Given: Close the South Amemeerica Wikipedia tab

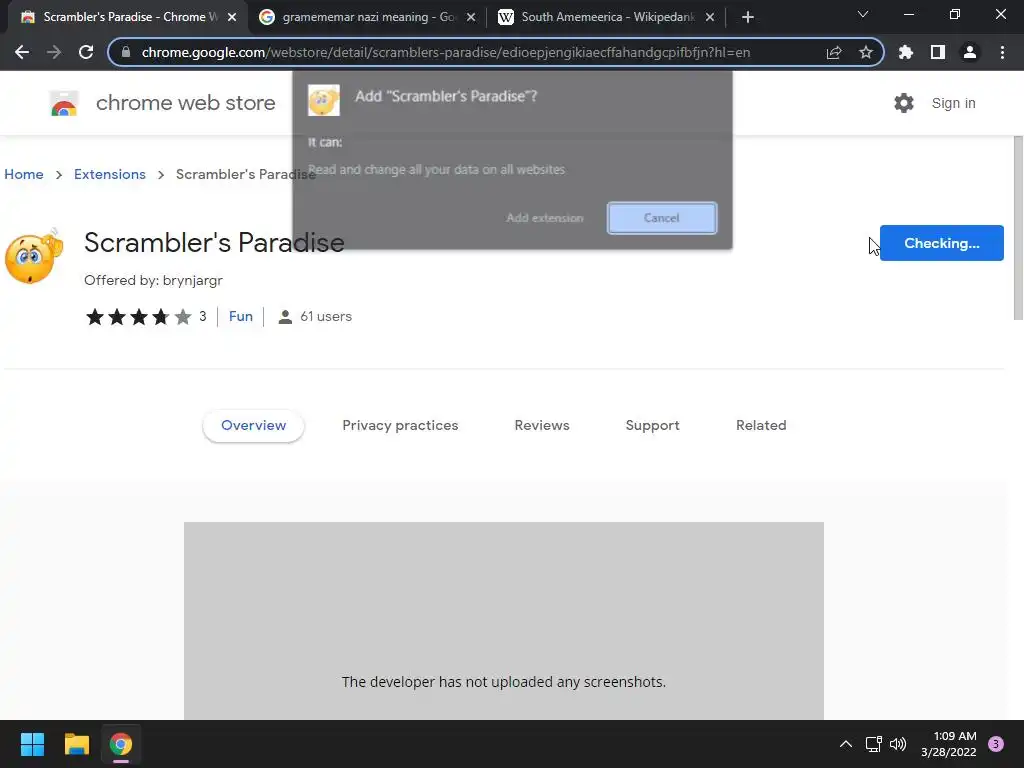Looking at the screenshot, I should point(710,17).
